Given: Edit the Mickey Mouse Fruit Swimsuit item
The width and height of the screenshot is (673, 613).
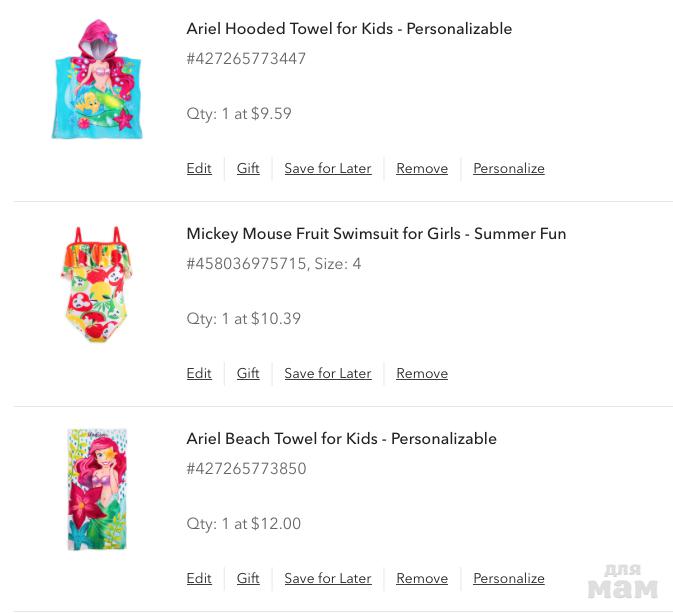Looking at the screenshot, I should [x=199, y=373].
